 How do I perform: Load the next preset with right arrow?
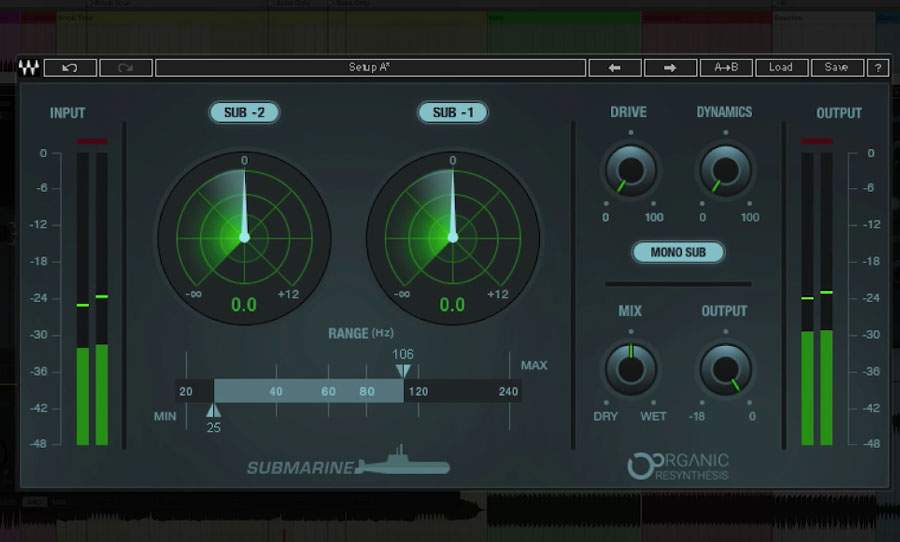pyautogui.click(x=670, y=68)
